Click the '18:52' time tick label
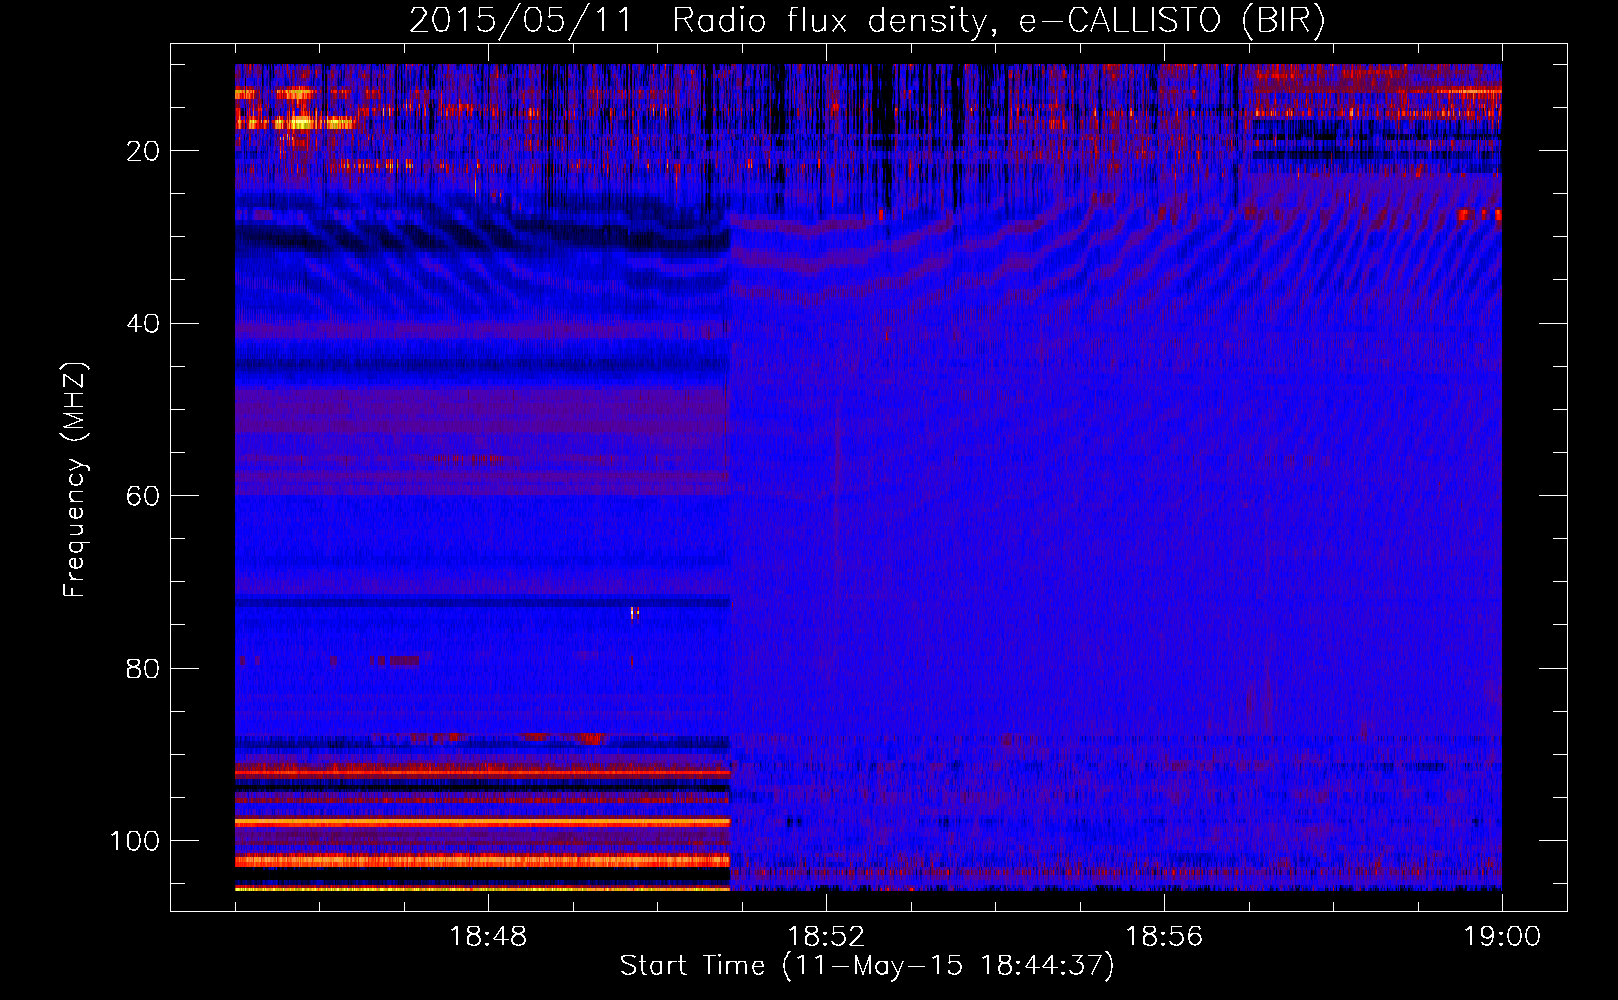The image size is (1618, 1000). pyautogui.click(x=826, y=937)
